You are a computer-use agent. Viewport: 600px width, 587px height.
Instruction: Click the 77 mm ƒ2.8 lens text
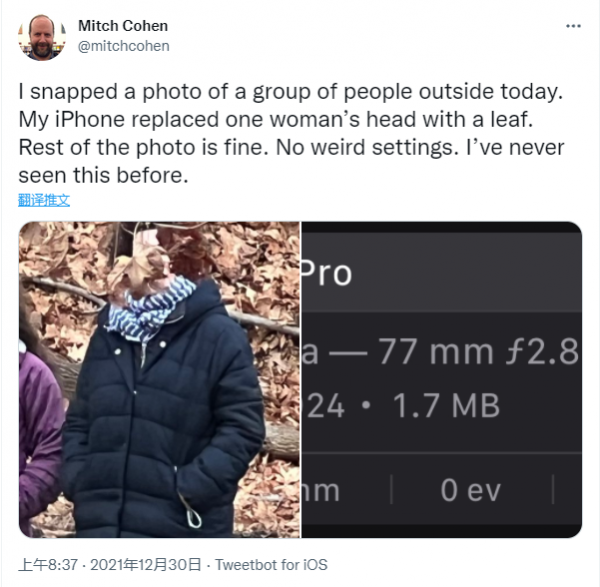click(x=478, y=352)
